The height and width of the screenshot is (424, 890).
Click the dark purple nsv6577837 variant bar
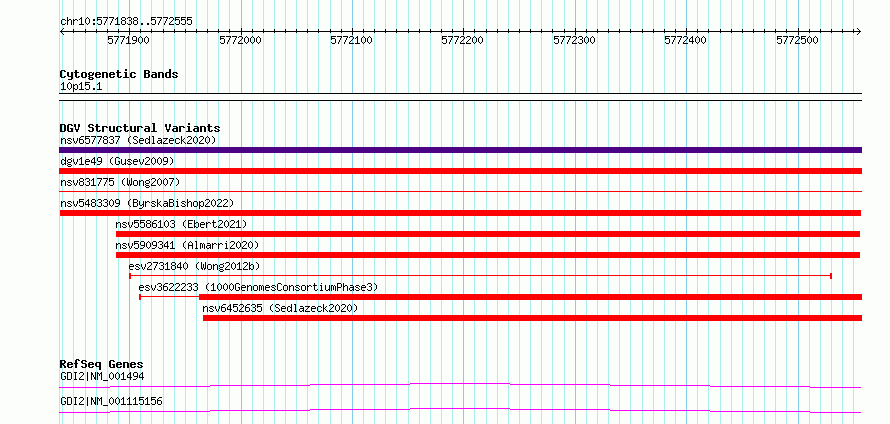click(460, 150)
